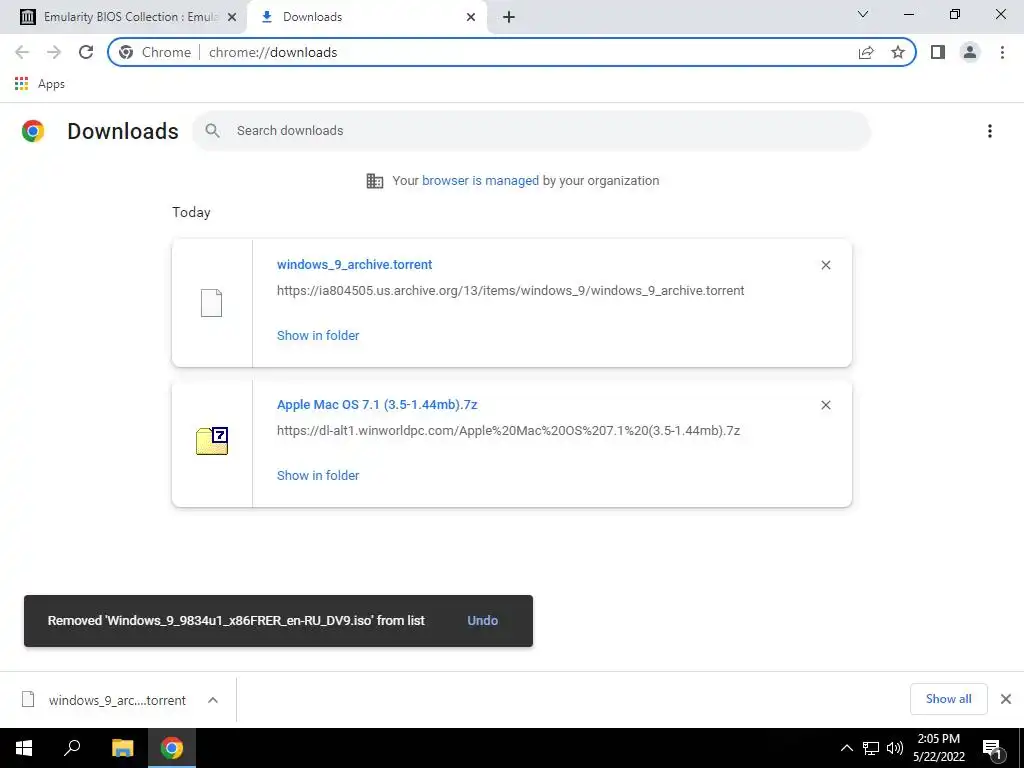Open Windows taskbar search
This screenshot has height=768, width=1024.
click(x=72, y=748)
